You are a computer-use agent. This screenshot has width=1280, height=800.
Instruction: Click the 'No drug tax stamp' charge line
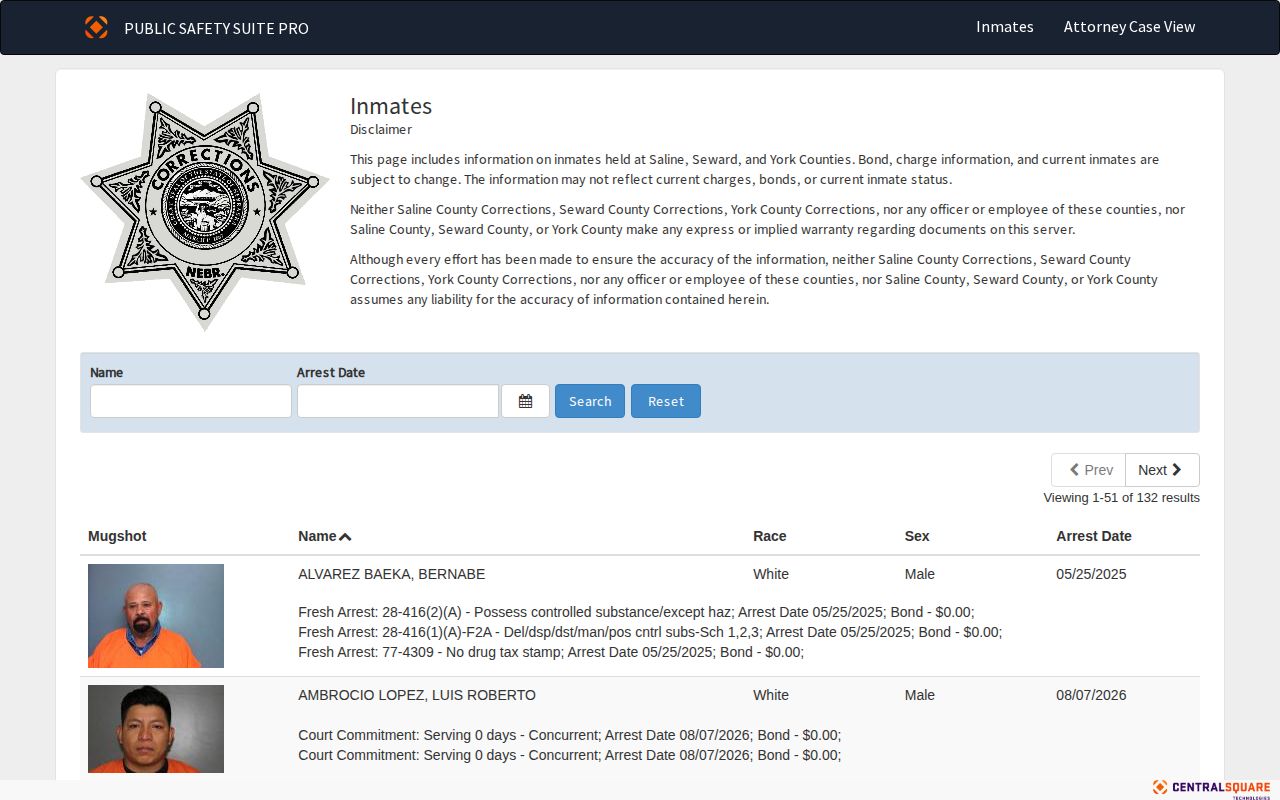pyautogui.click(x=551, y=652)
